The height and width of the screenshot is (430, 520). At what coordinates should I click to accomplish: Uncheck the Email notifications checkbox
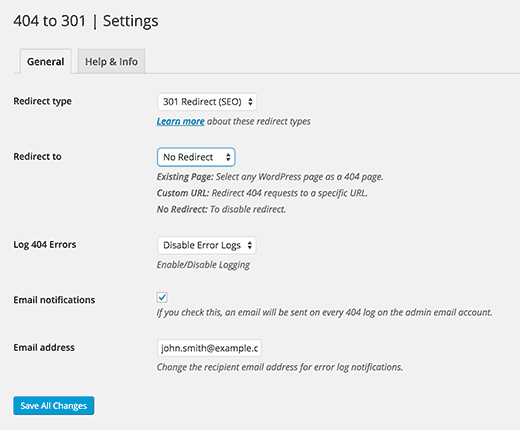162,297
